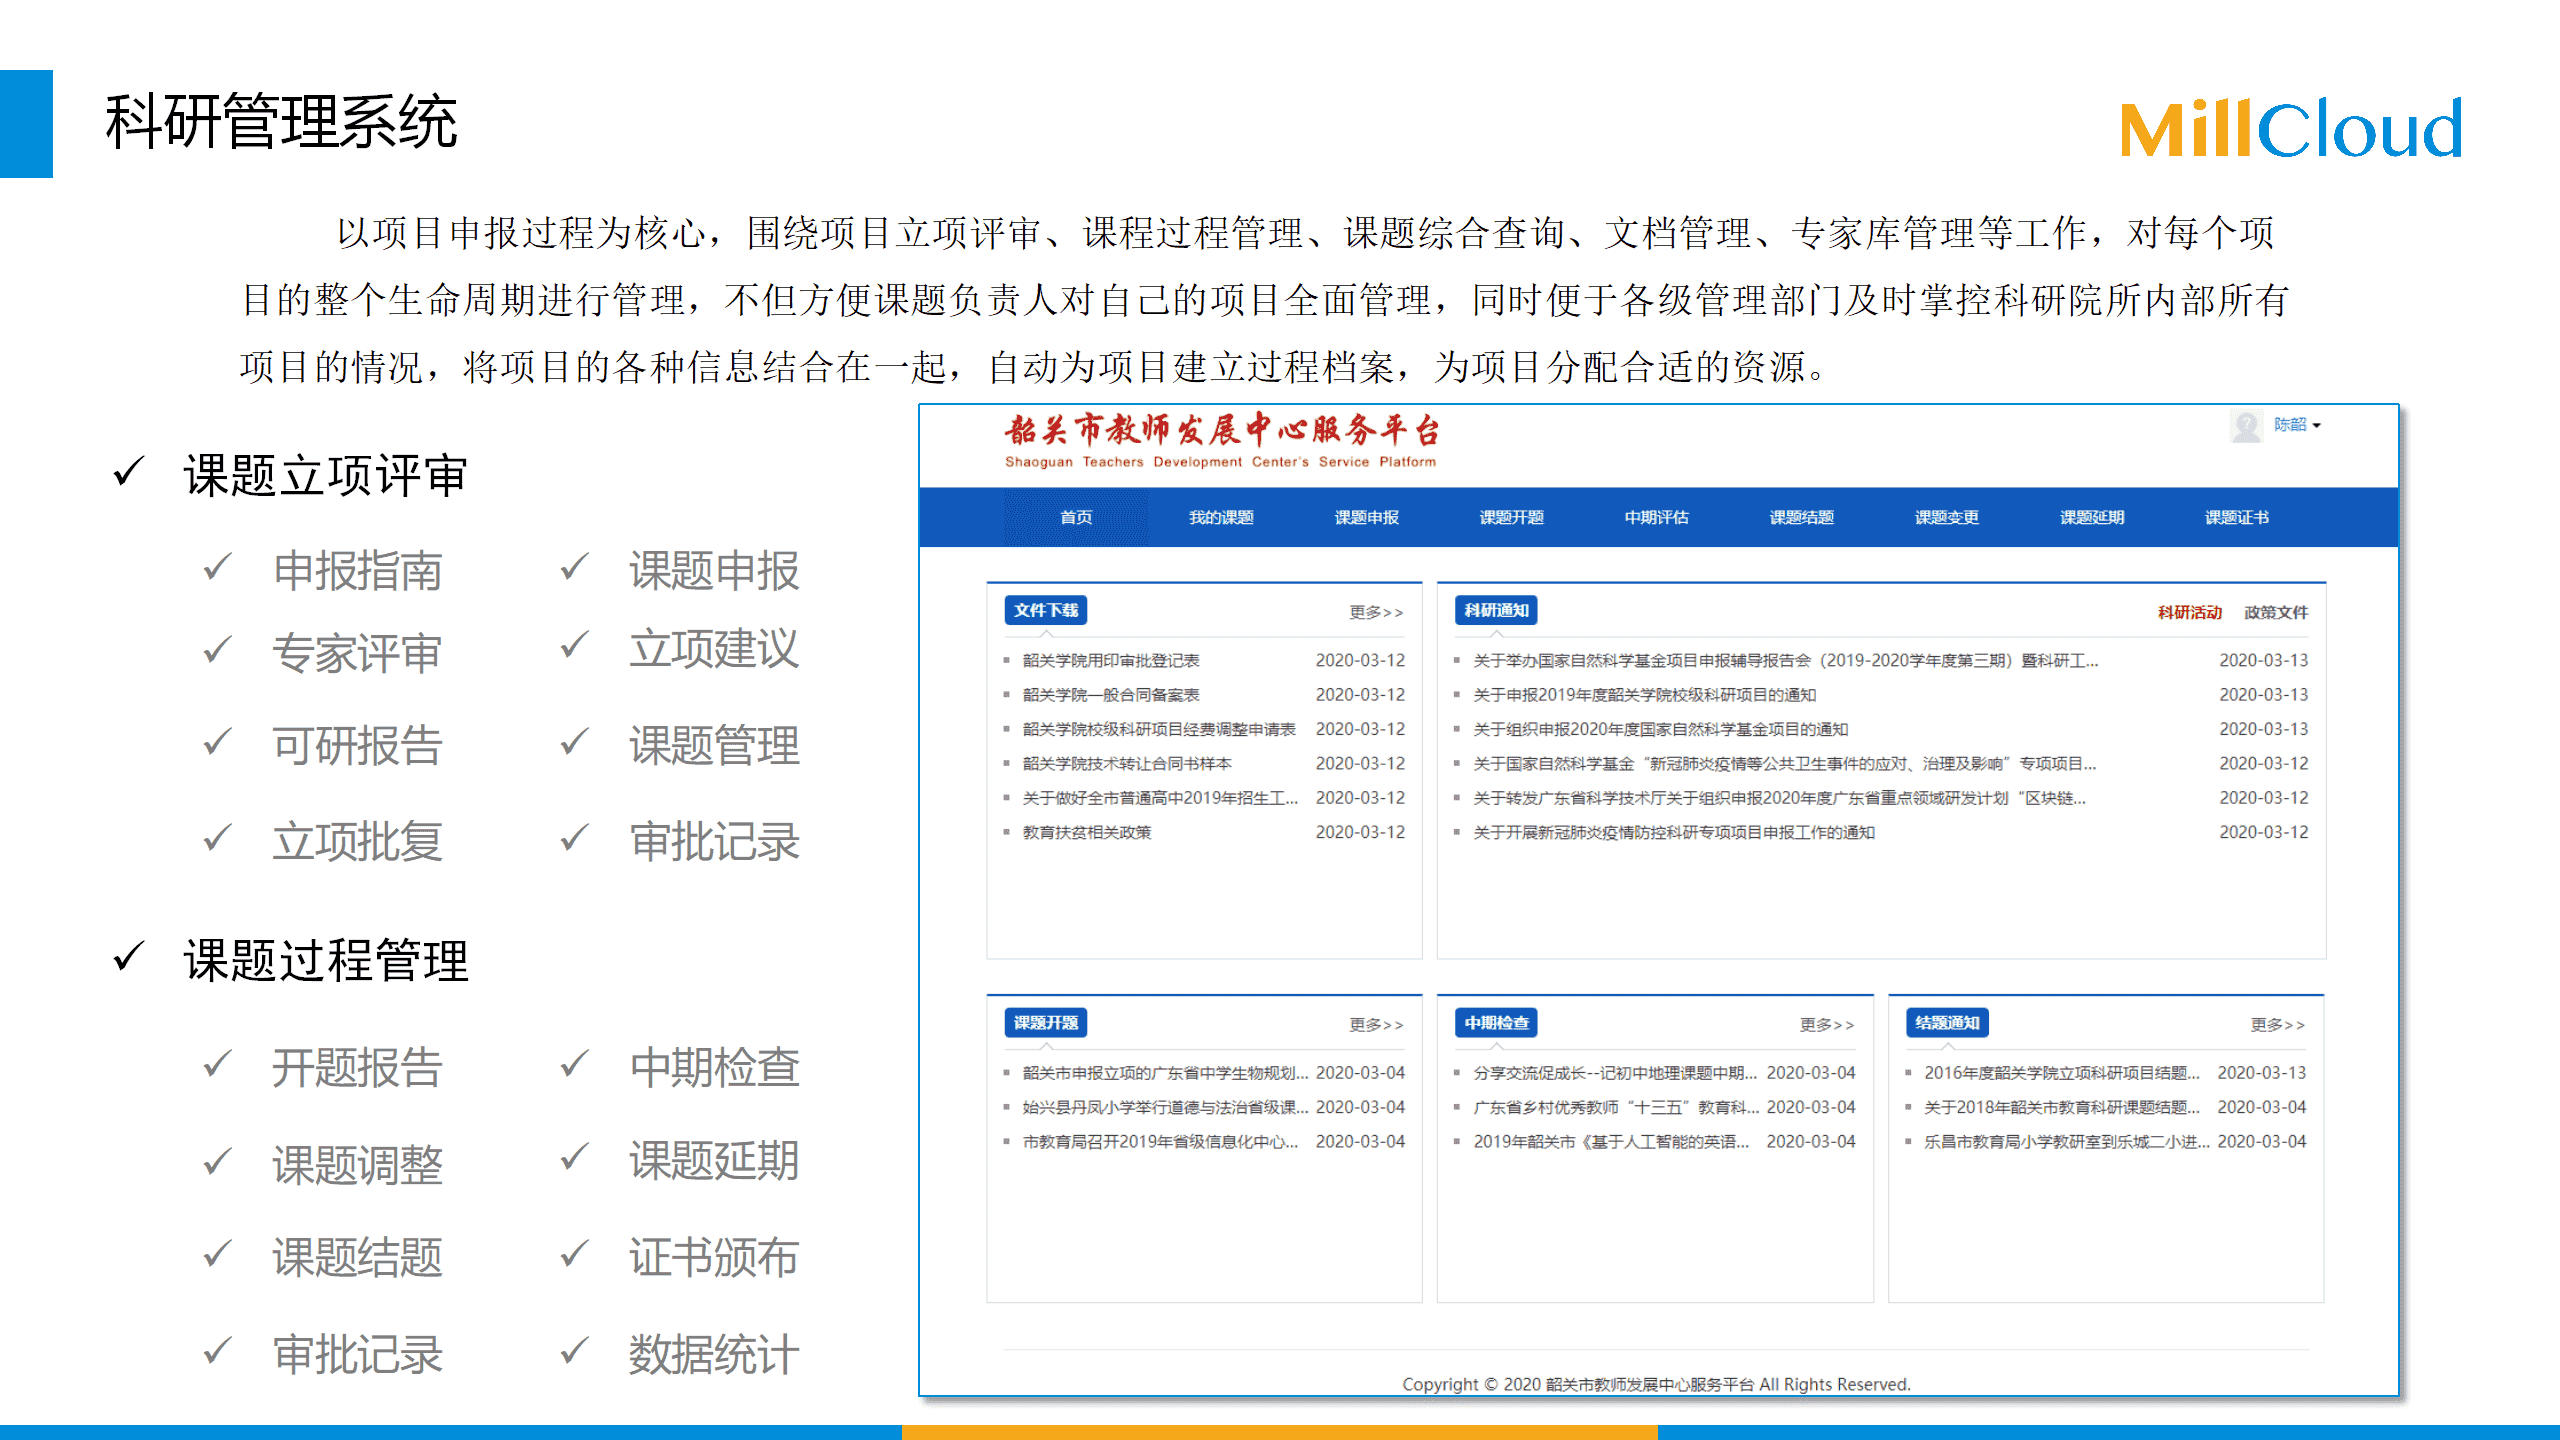Expand 更多>> in 文件下载 panel
Image resolution: width=2560 pixels, height=1440 pixels.
pos(1375,612)
